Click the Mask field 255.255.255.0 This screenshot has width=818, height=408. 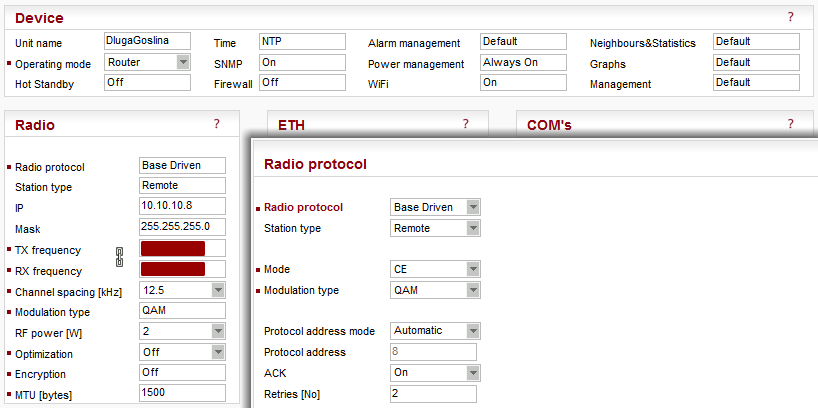click(x=183, y=227)
